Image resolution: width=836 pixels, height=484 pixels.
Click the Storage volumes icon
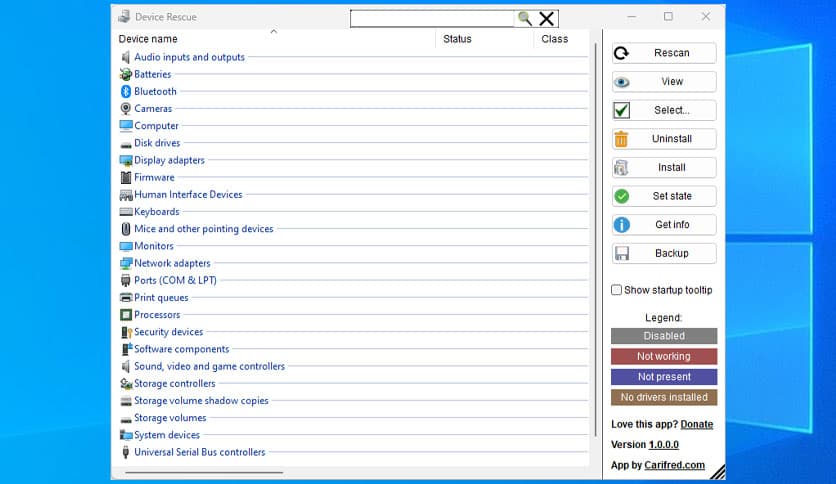126,419
